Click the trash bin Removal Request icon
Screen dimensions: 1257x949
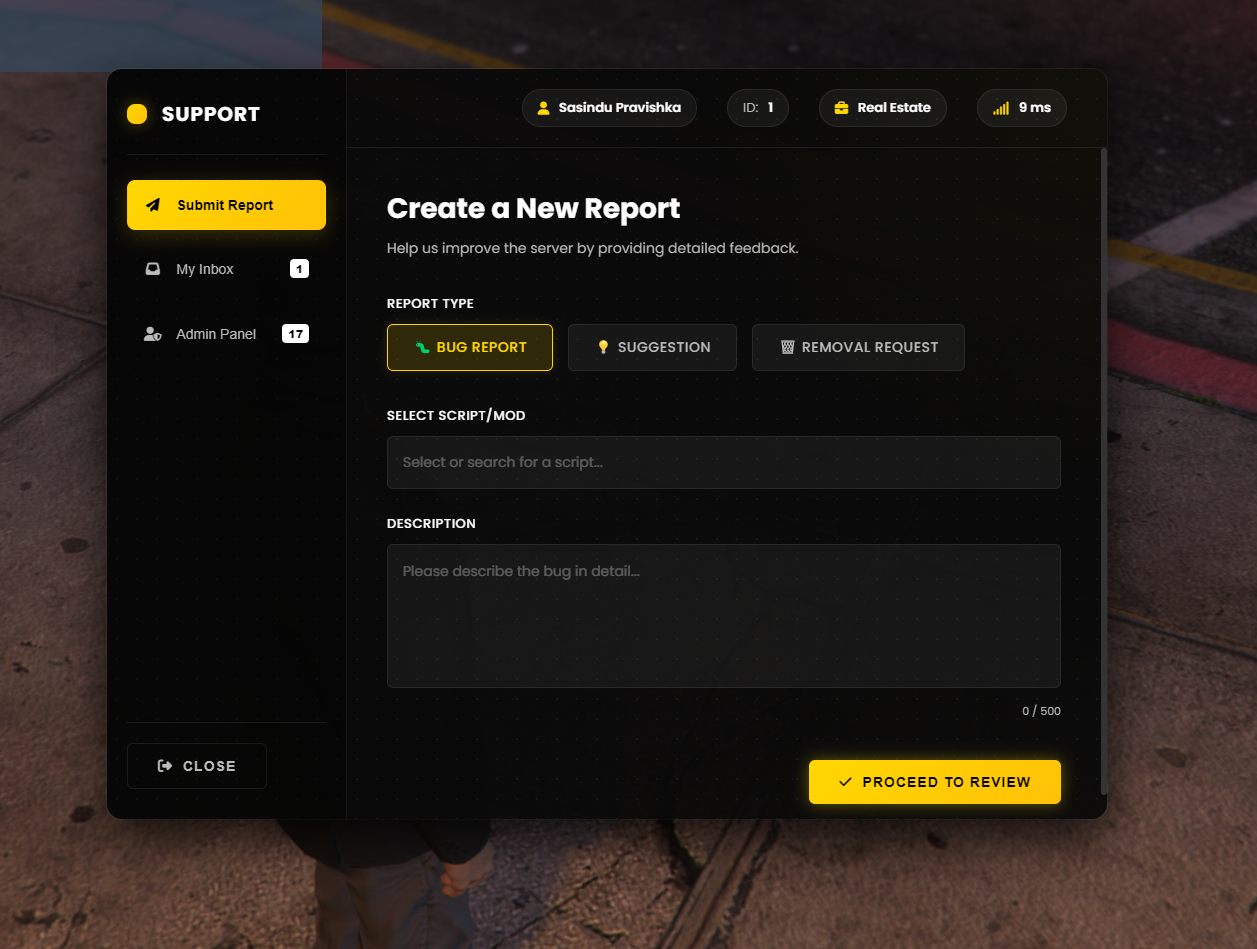[787, 347]
